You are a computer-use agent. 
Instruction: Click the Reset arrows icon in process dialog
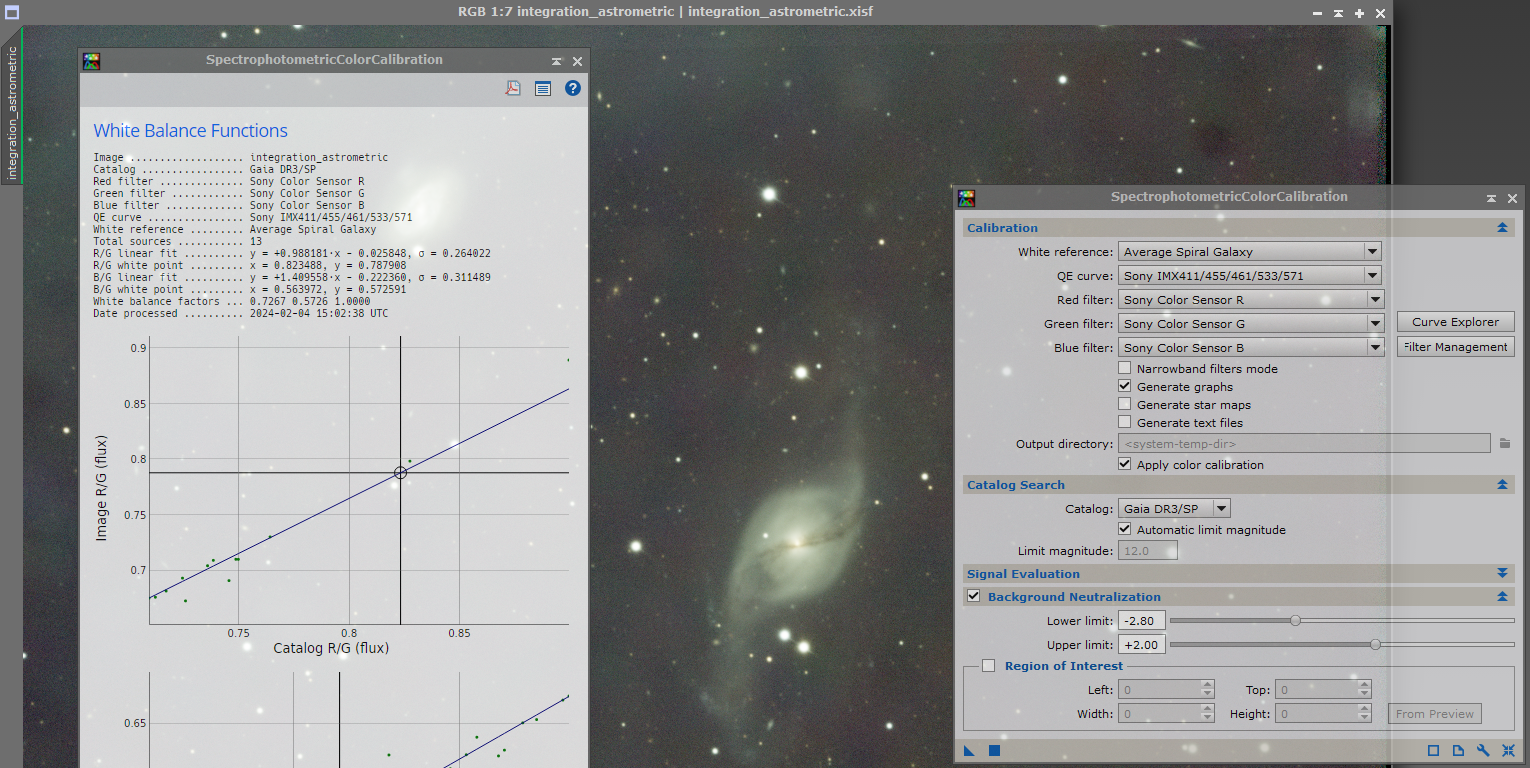(x=1508, y=751)
